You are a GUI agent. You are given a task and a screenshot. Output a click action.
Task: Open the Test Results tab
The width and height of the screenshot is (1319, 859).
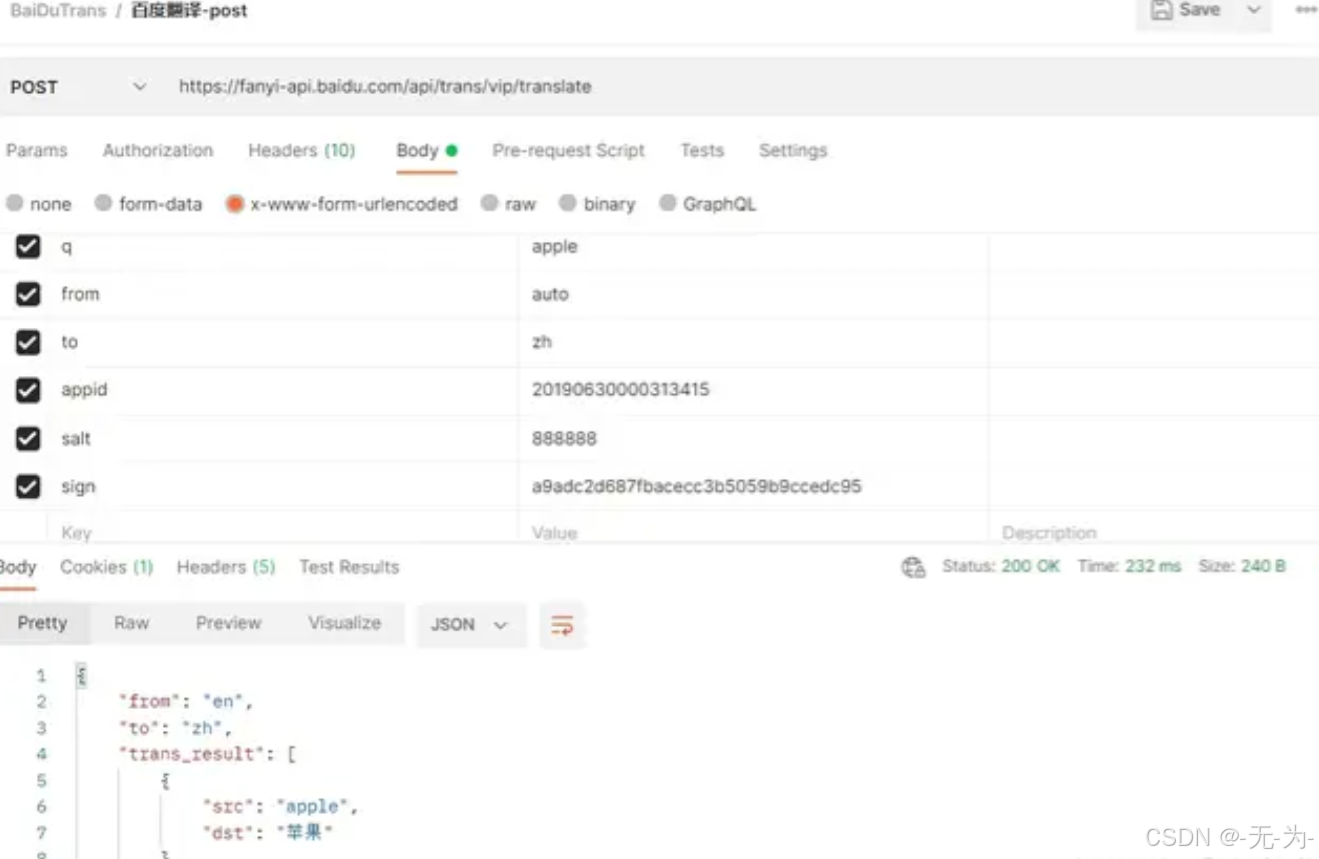tap(349, 567)
